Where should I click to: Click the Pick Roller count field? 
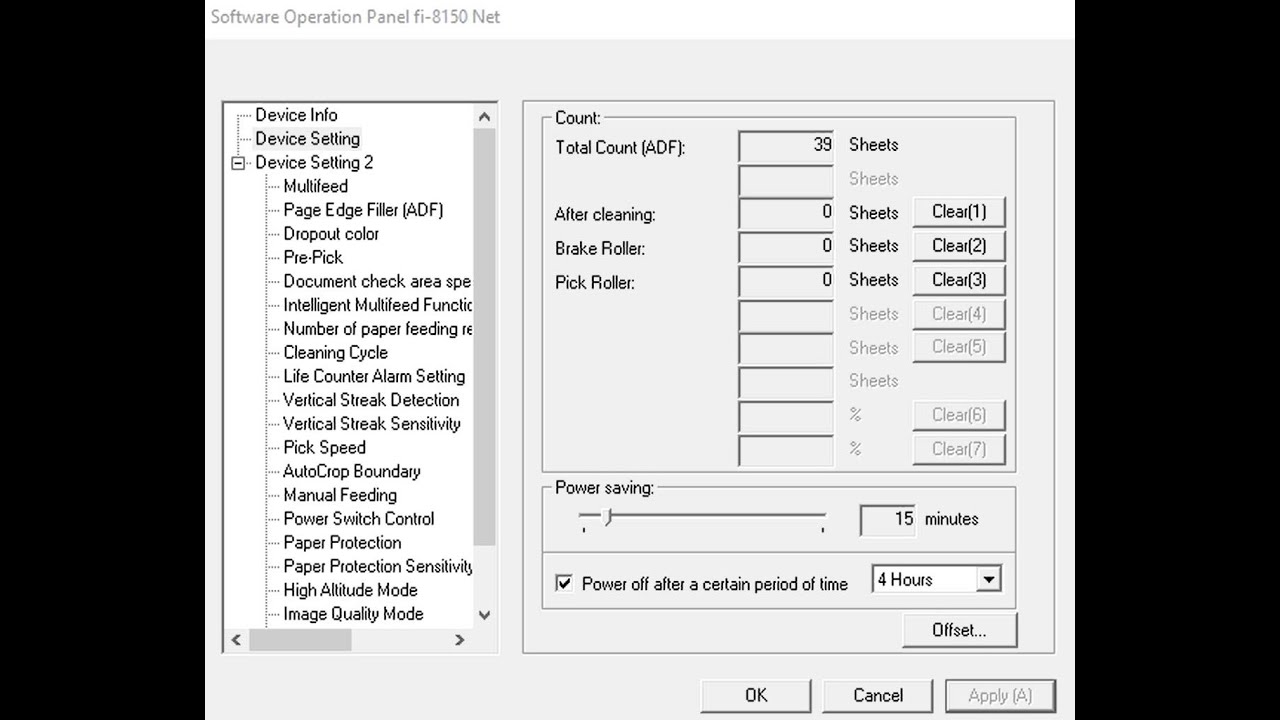click(x=786, y=280)
